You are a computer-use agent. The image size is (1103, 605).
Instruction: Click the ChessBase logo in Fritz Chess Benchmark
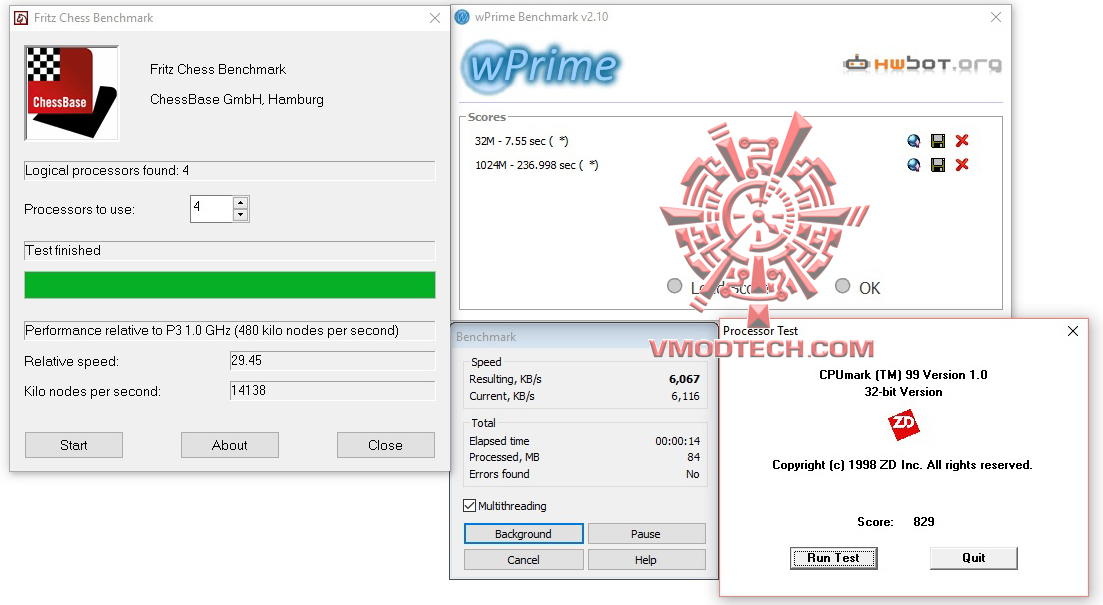coord(72,93)
